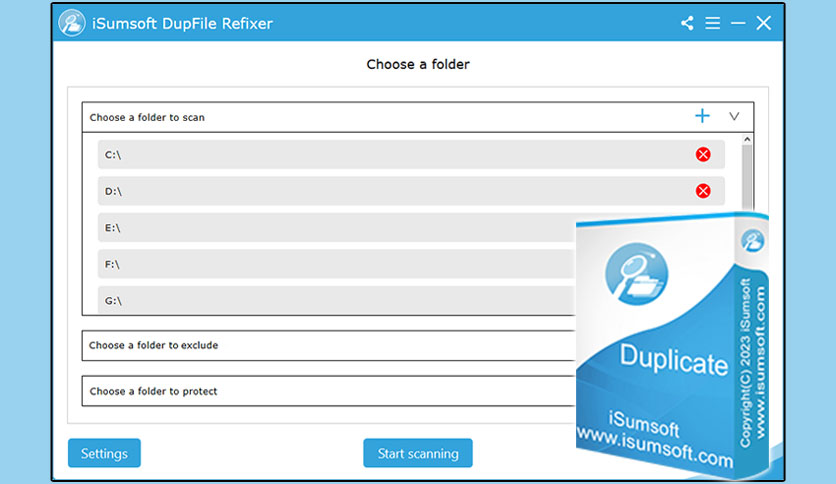Click the Choose a folder to scan header
The height and width of the screenshot is (484, 836).
point(418,117)
